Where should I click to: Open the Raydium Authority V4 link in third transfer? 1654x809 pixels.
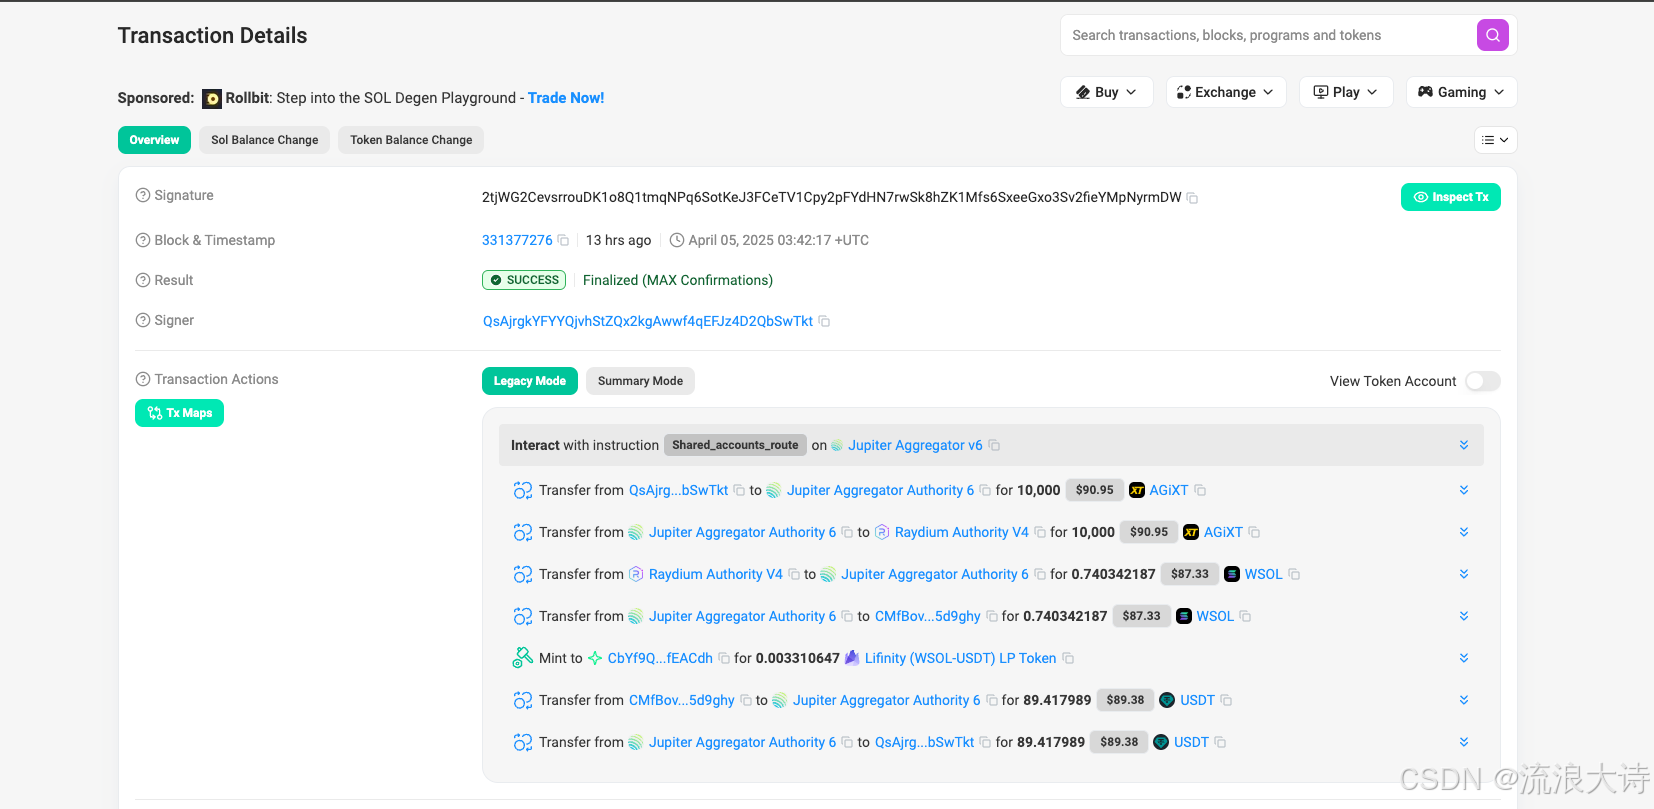(x=716, y=574)
